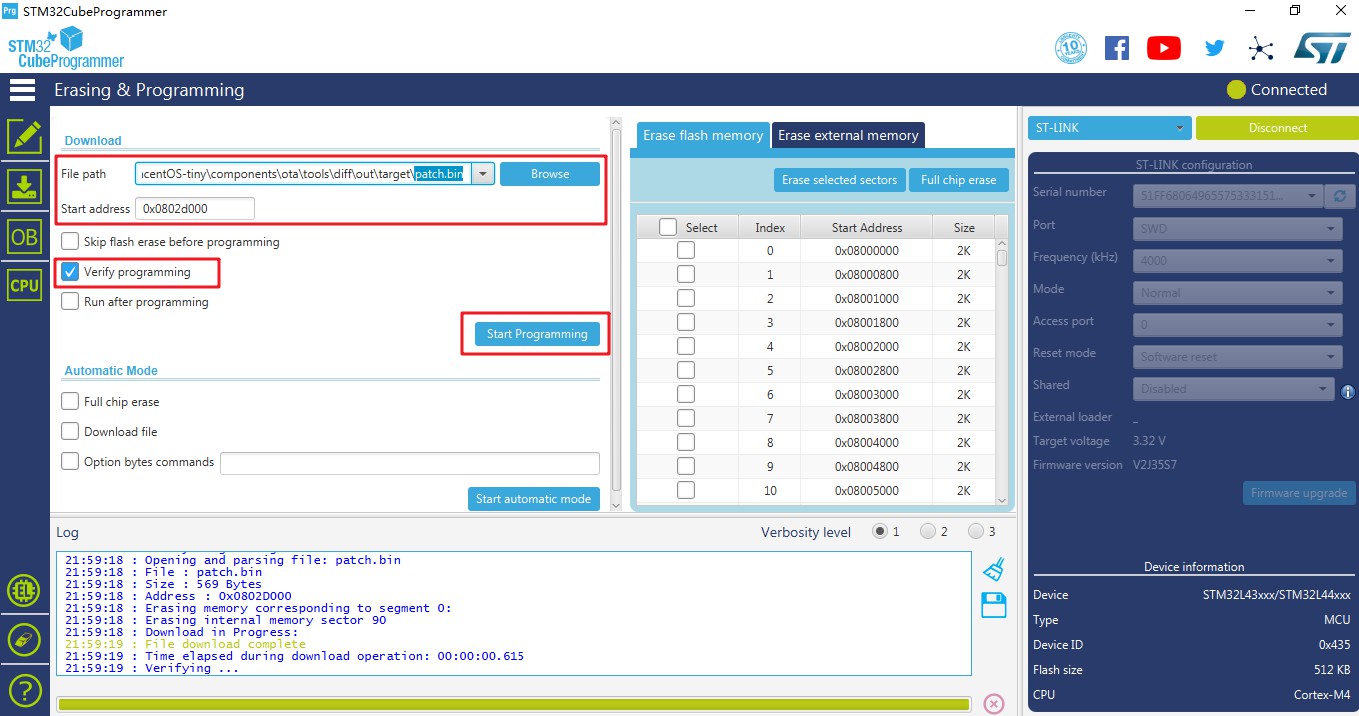The height and width of the screenshot is (716, 1359).
Task: Clear the log with broom icon
Action: click(x=993, y=569)
